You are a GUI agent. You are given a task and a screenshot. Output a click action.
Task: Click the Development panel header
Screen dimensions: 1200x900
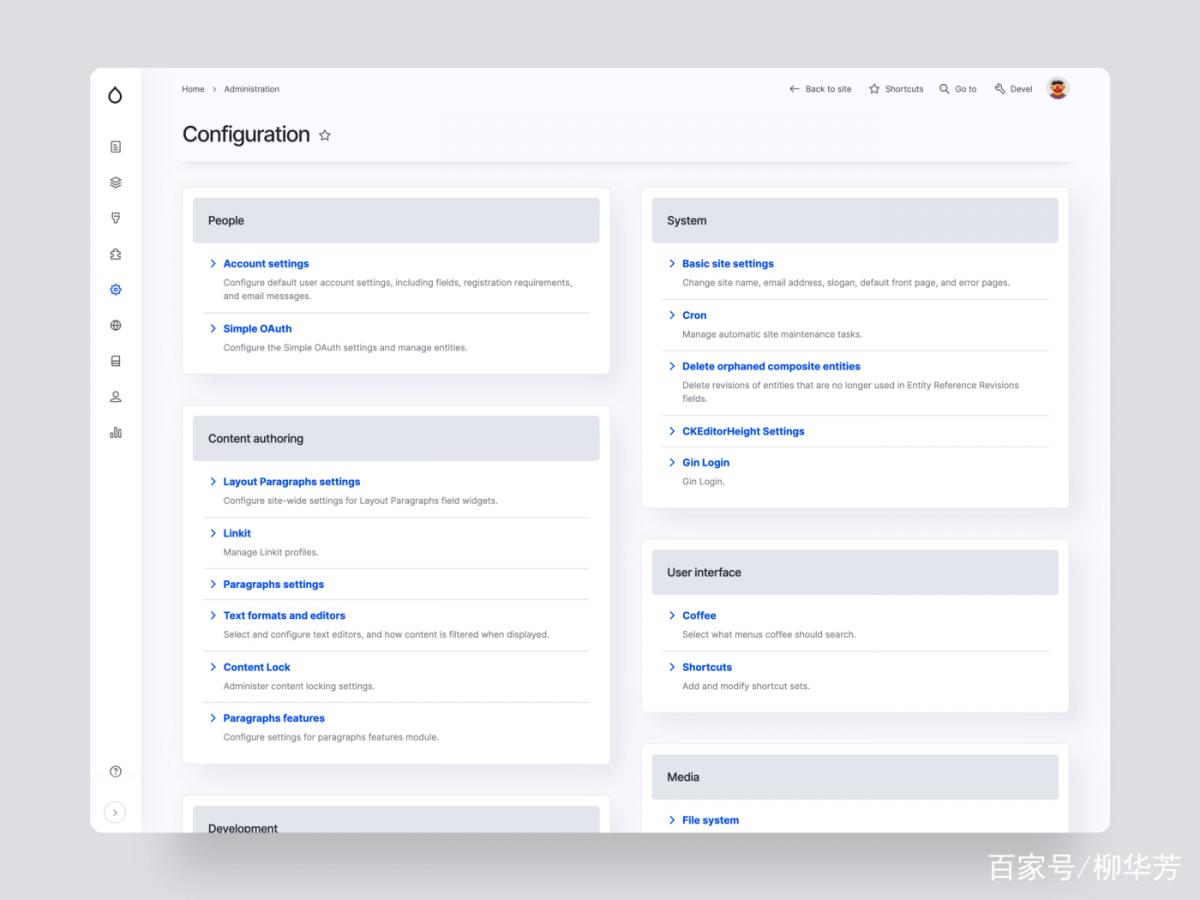point(396,820)
